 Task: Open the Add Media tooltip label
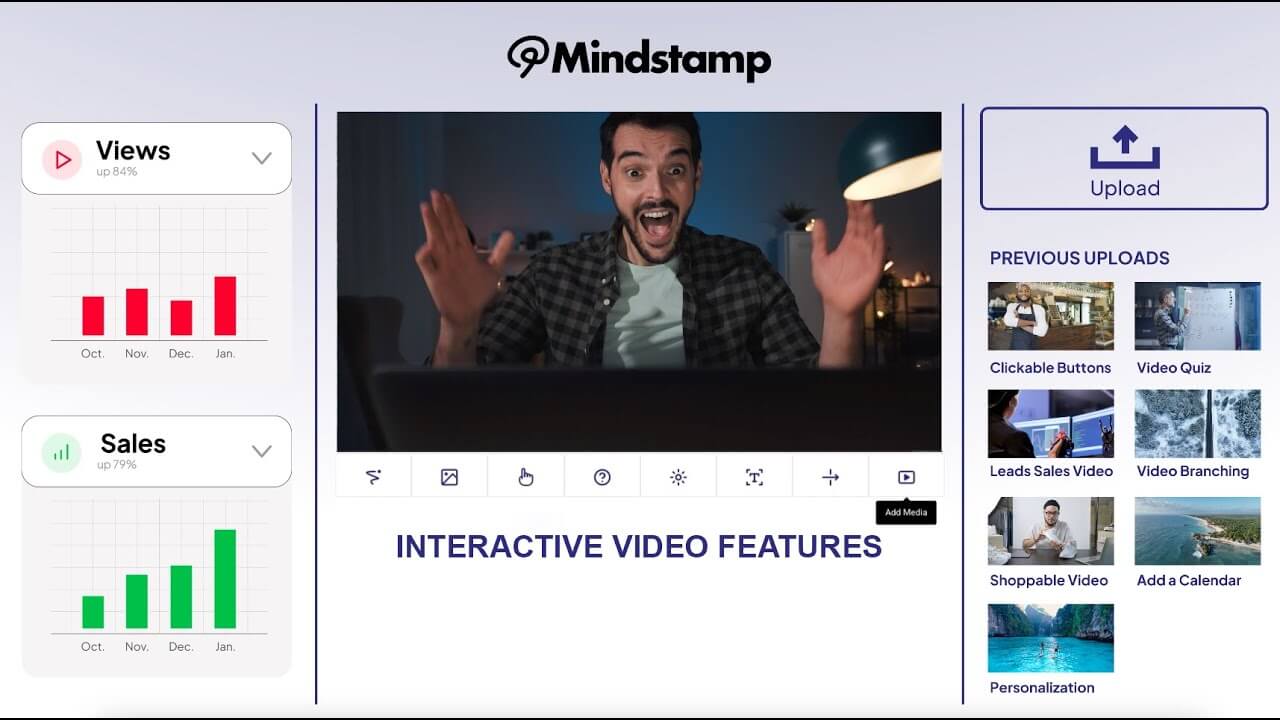point(906,512)
